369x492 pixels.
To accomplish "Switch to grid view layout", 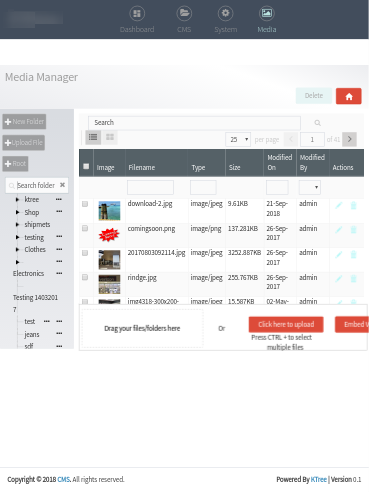I will pyautogui.click(x=110, y=137).
